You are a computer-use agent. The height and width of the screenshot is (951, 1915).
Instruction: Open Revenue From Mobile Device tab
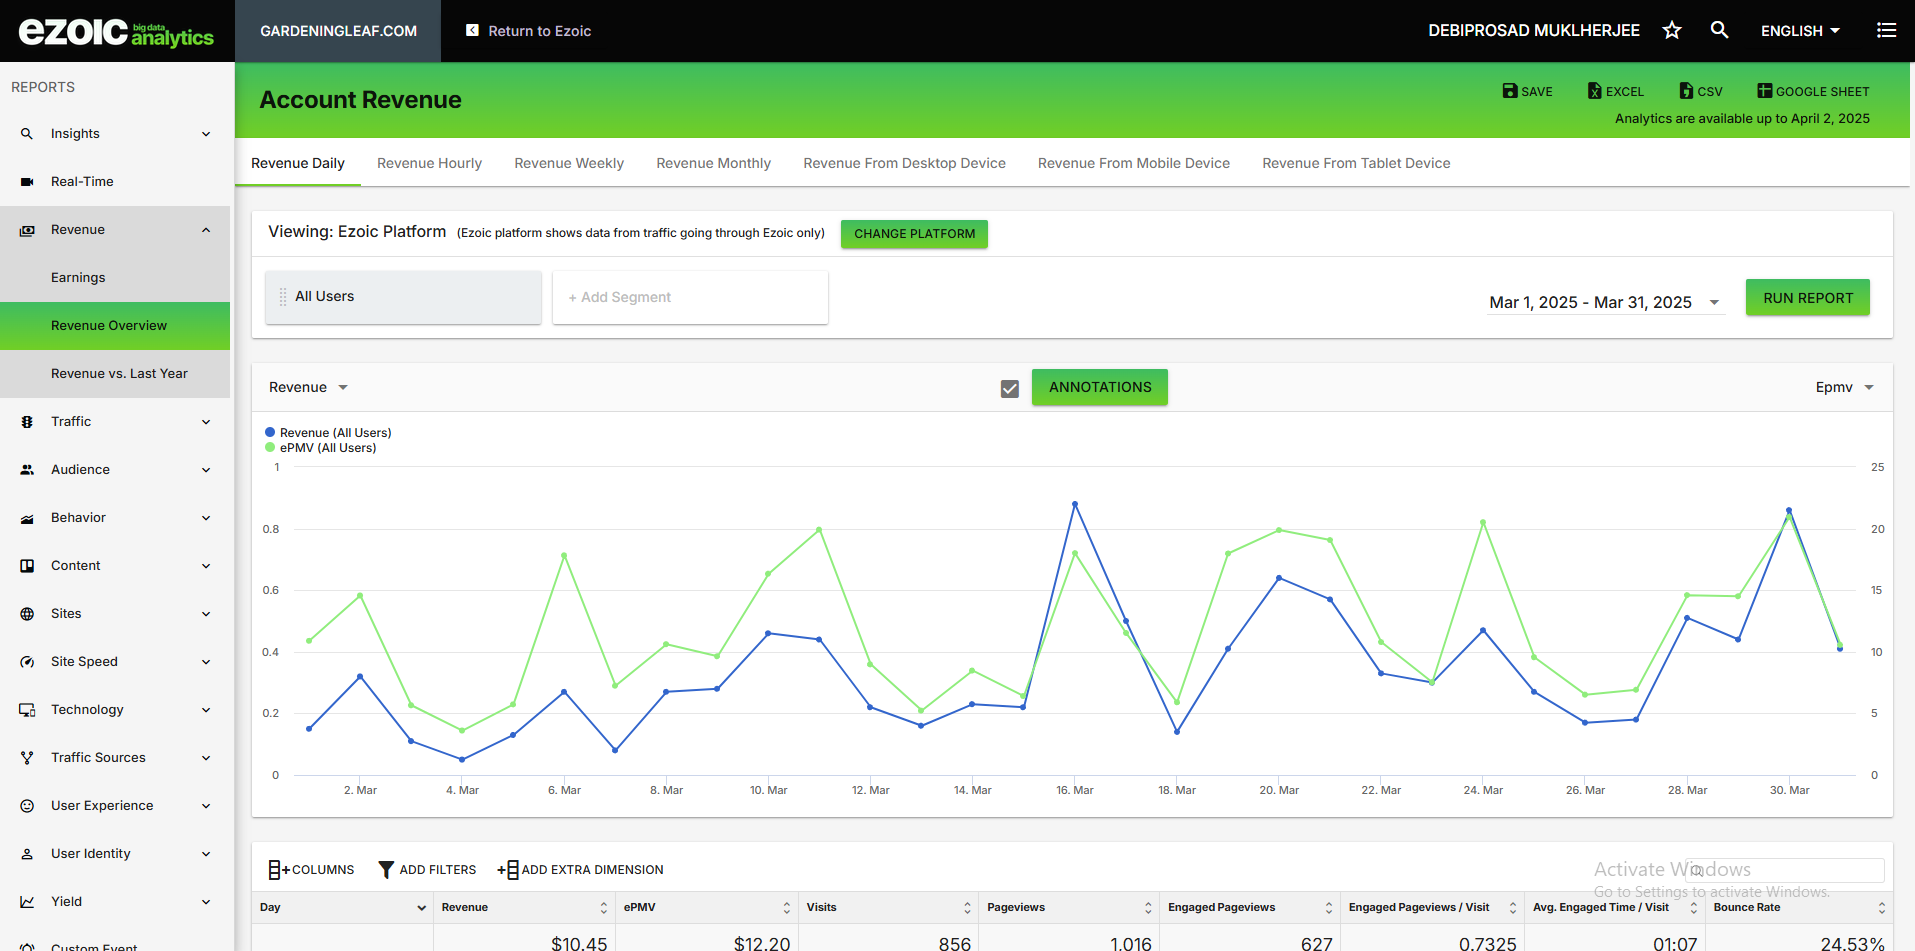(1134, 163)
